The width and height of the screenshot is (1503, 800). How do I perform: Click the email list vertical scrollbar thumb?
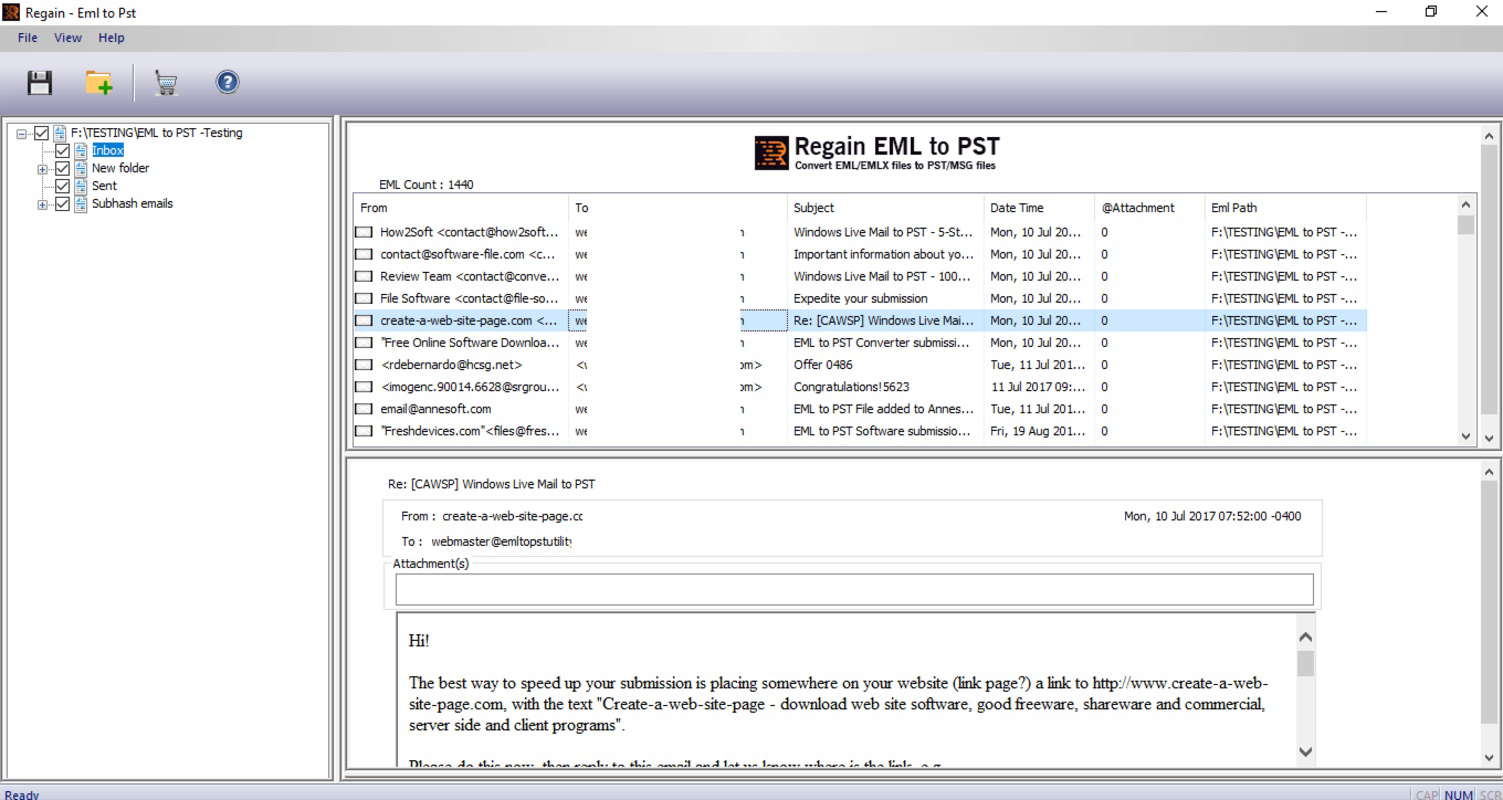click(x=1466, y=225)
